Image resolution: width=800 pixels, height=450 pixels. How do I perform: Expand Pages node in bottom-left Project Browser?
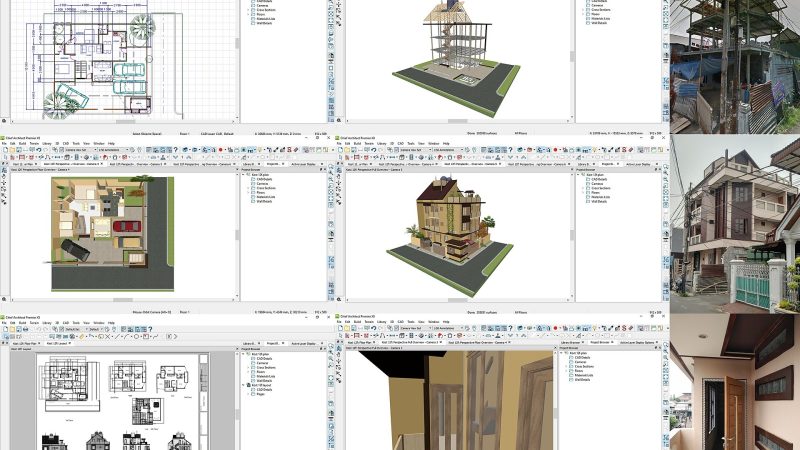[248, 394]
